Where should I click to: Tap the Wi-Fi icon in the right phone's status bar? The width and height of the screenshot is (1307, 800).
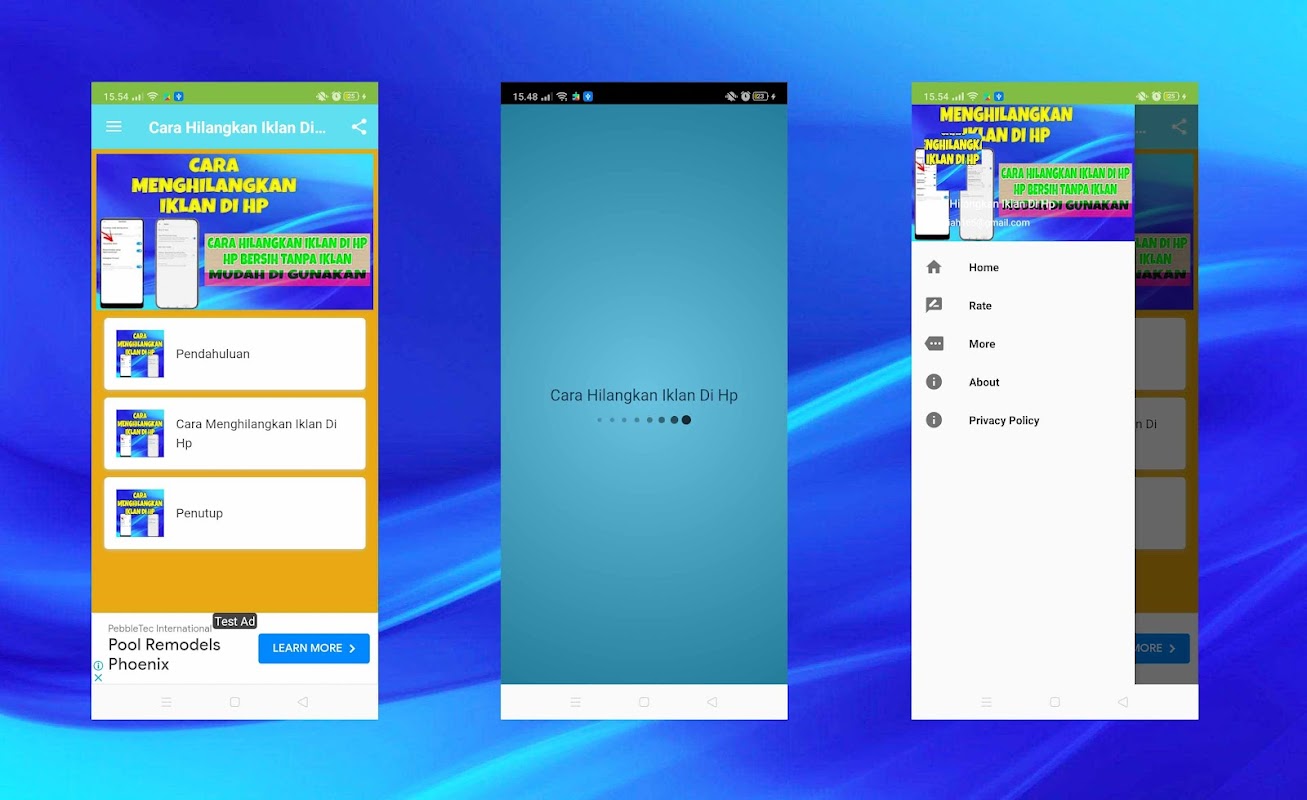[973, 96]
